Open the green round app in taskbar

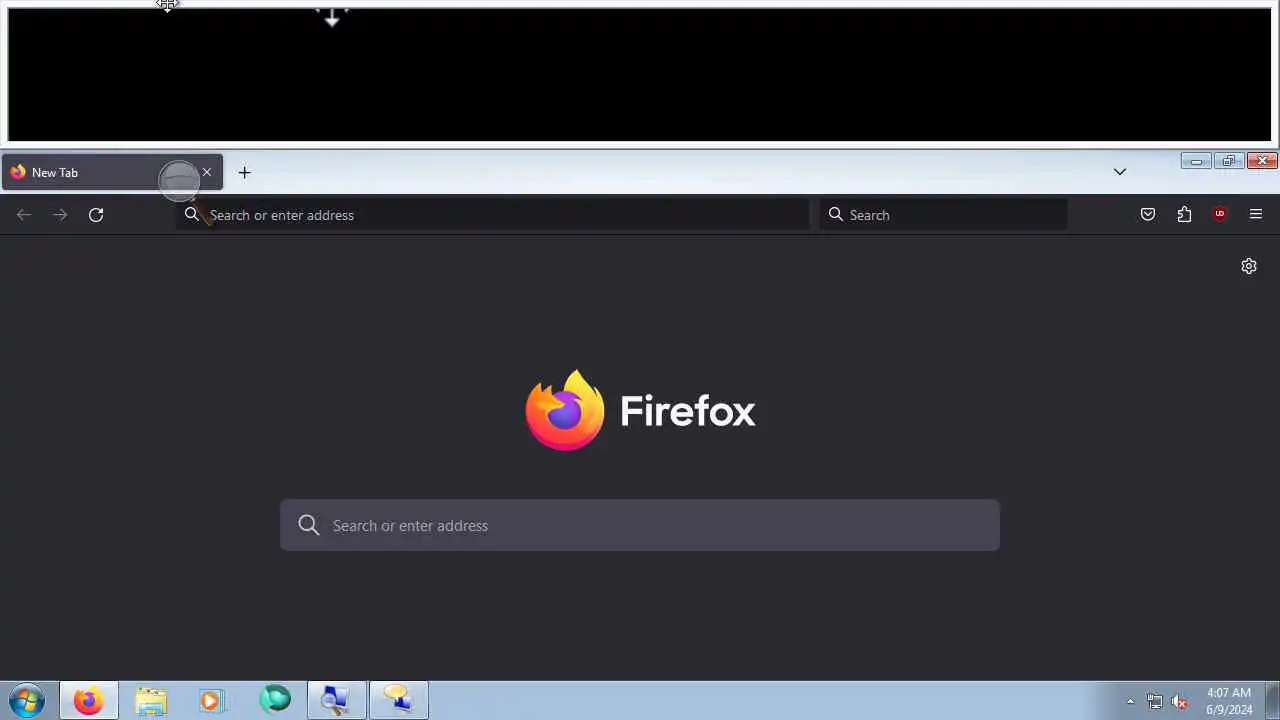pos(275,699)
